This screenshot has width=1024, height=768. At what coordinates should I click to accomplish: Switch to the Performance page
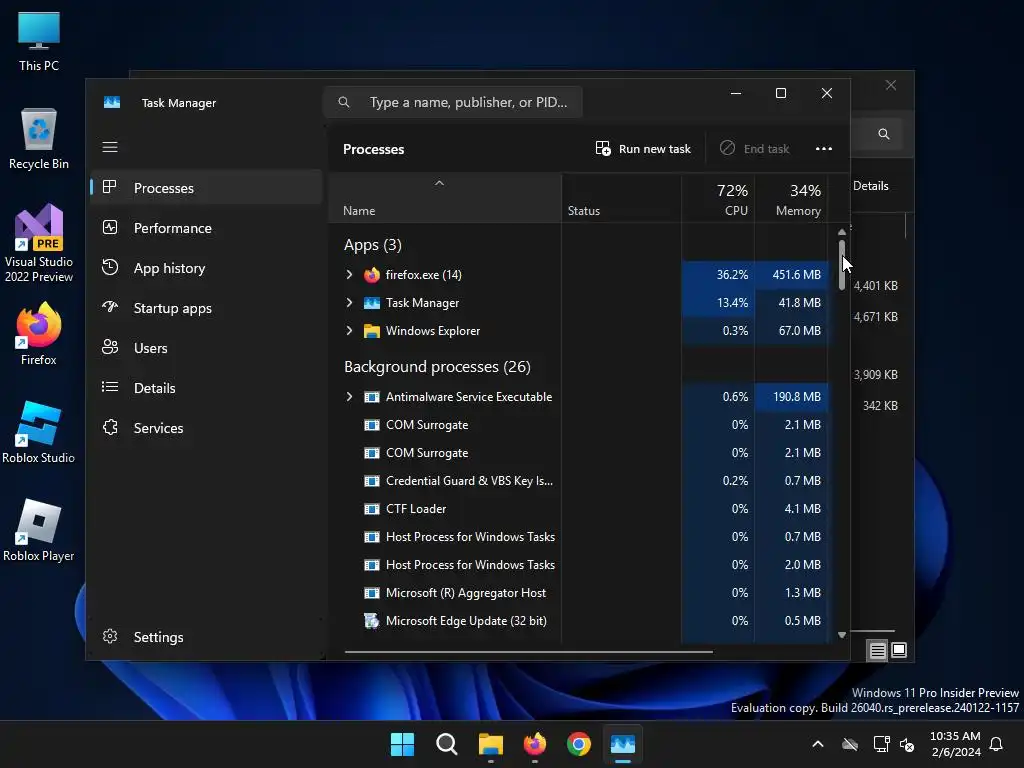click(x=206, y=228)
